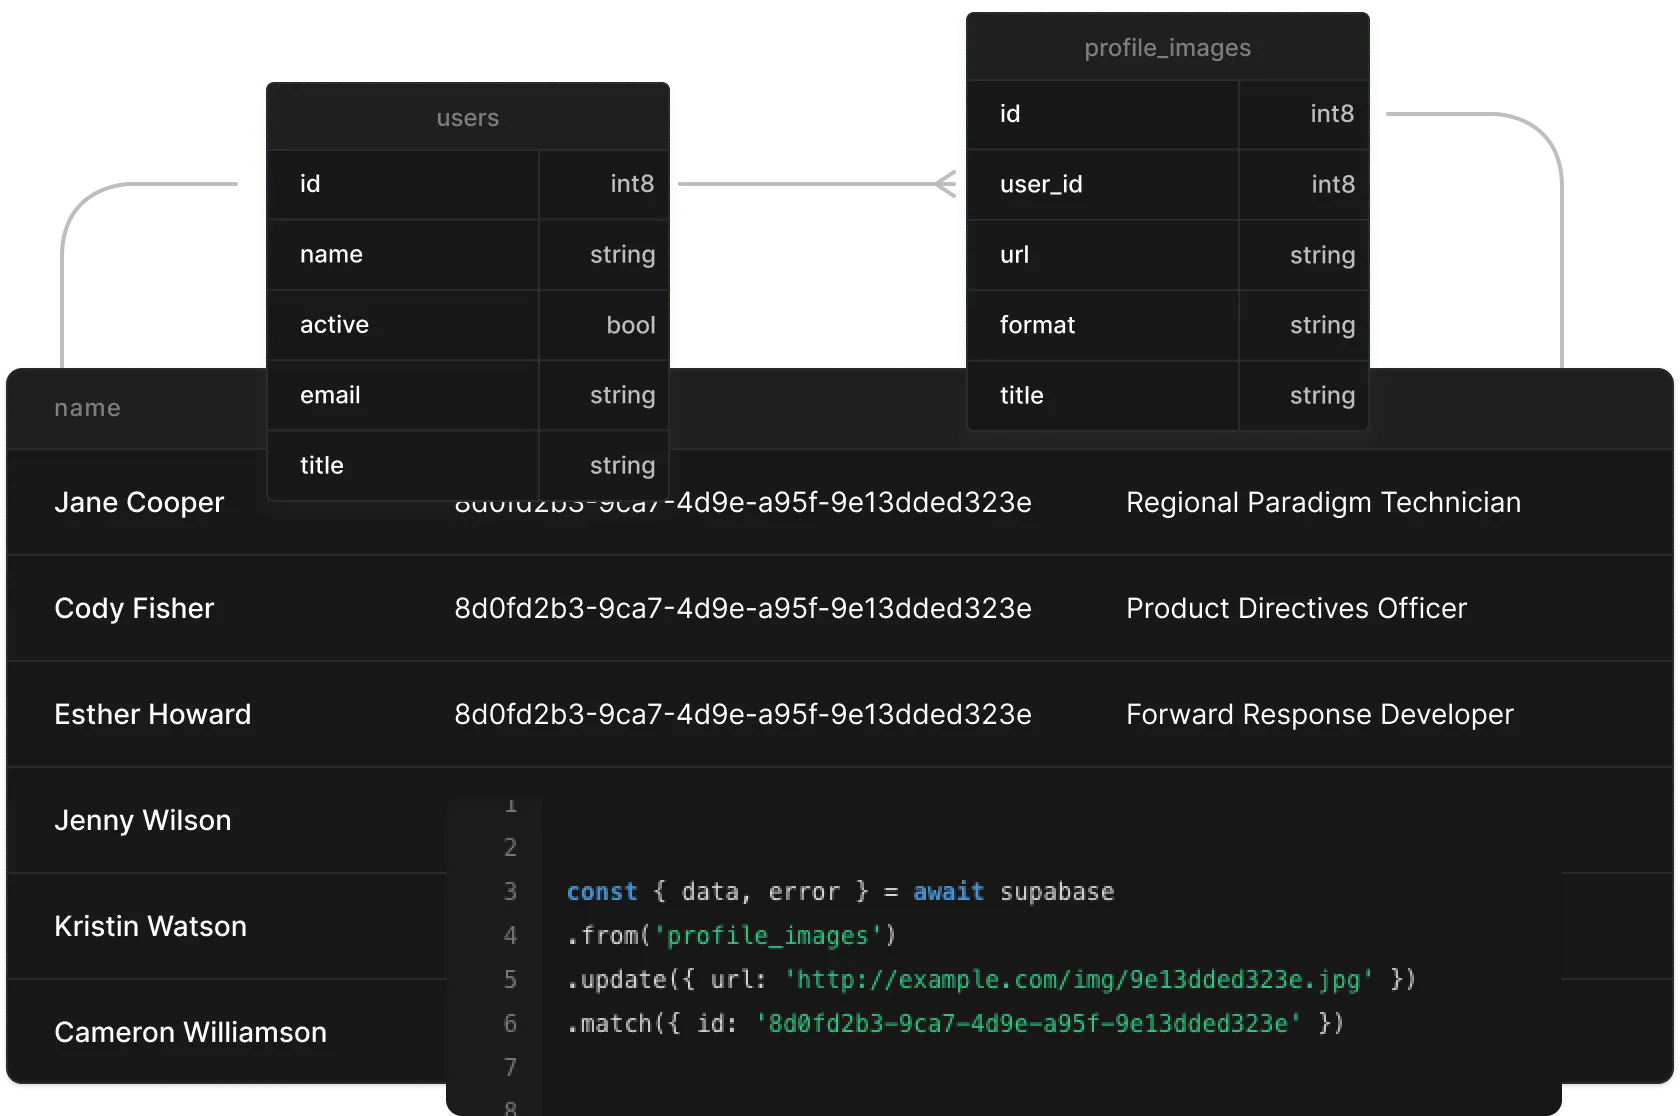
Task: Click the example.com image URL string
Action: pyautogui.click(x=1079, y=979)
